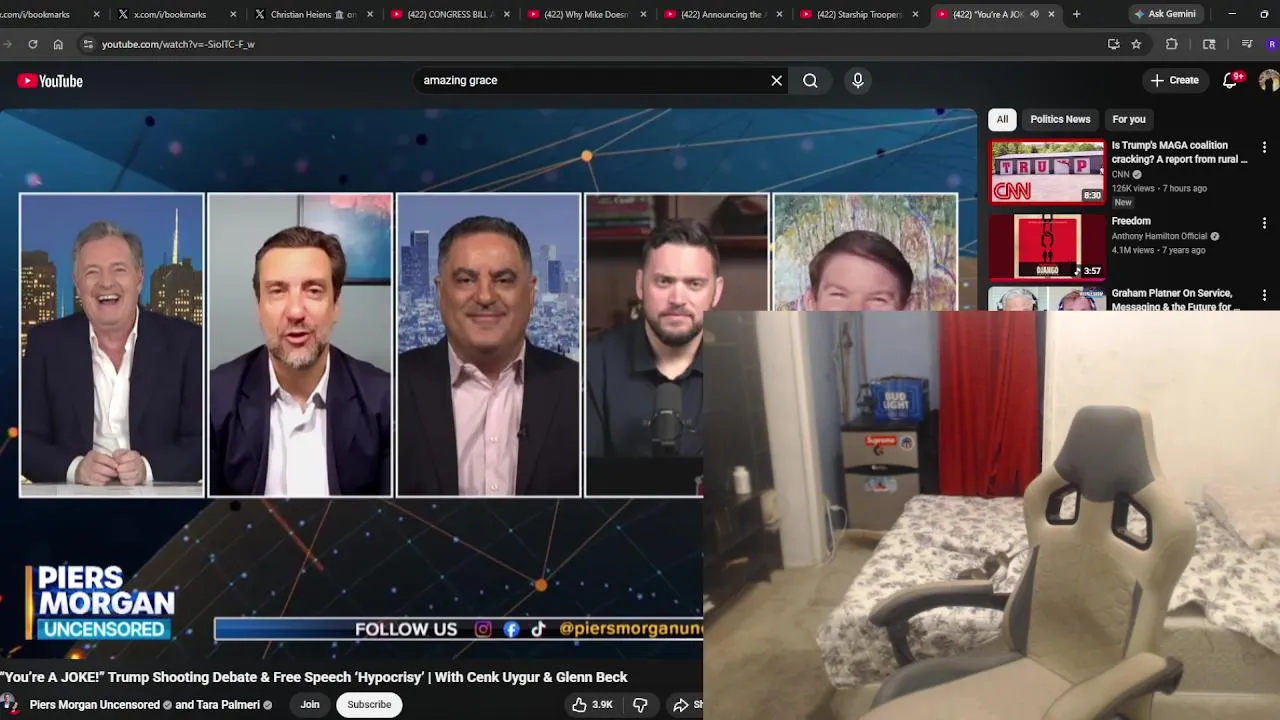Open the Chrome media controls icon
The height and width of the screenshot is (720, 1280).
[1246, 44]
